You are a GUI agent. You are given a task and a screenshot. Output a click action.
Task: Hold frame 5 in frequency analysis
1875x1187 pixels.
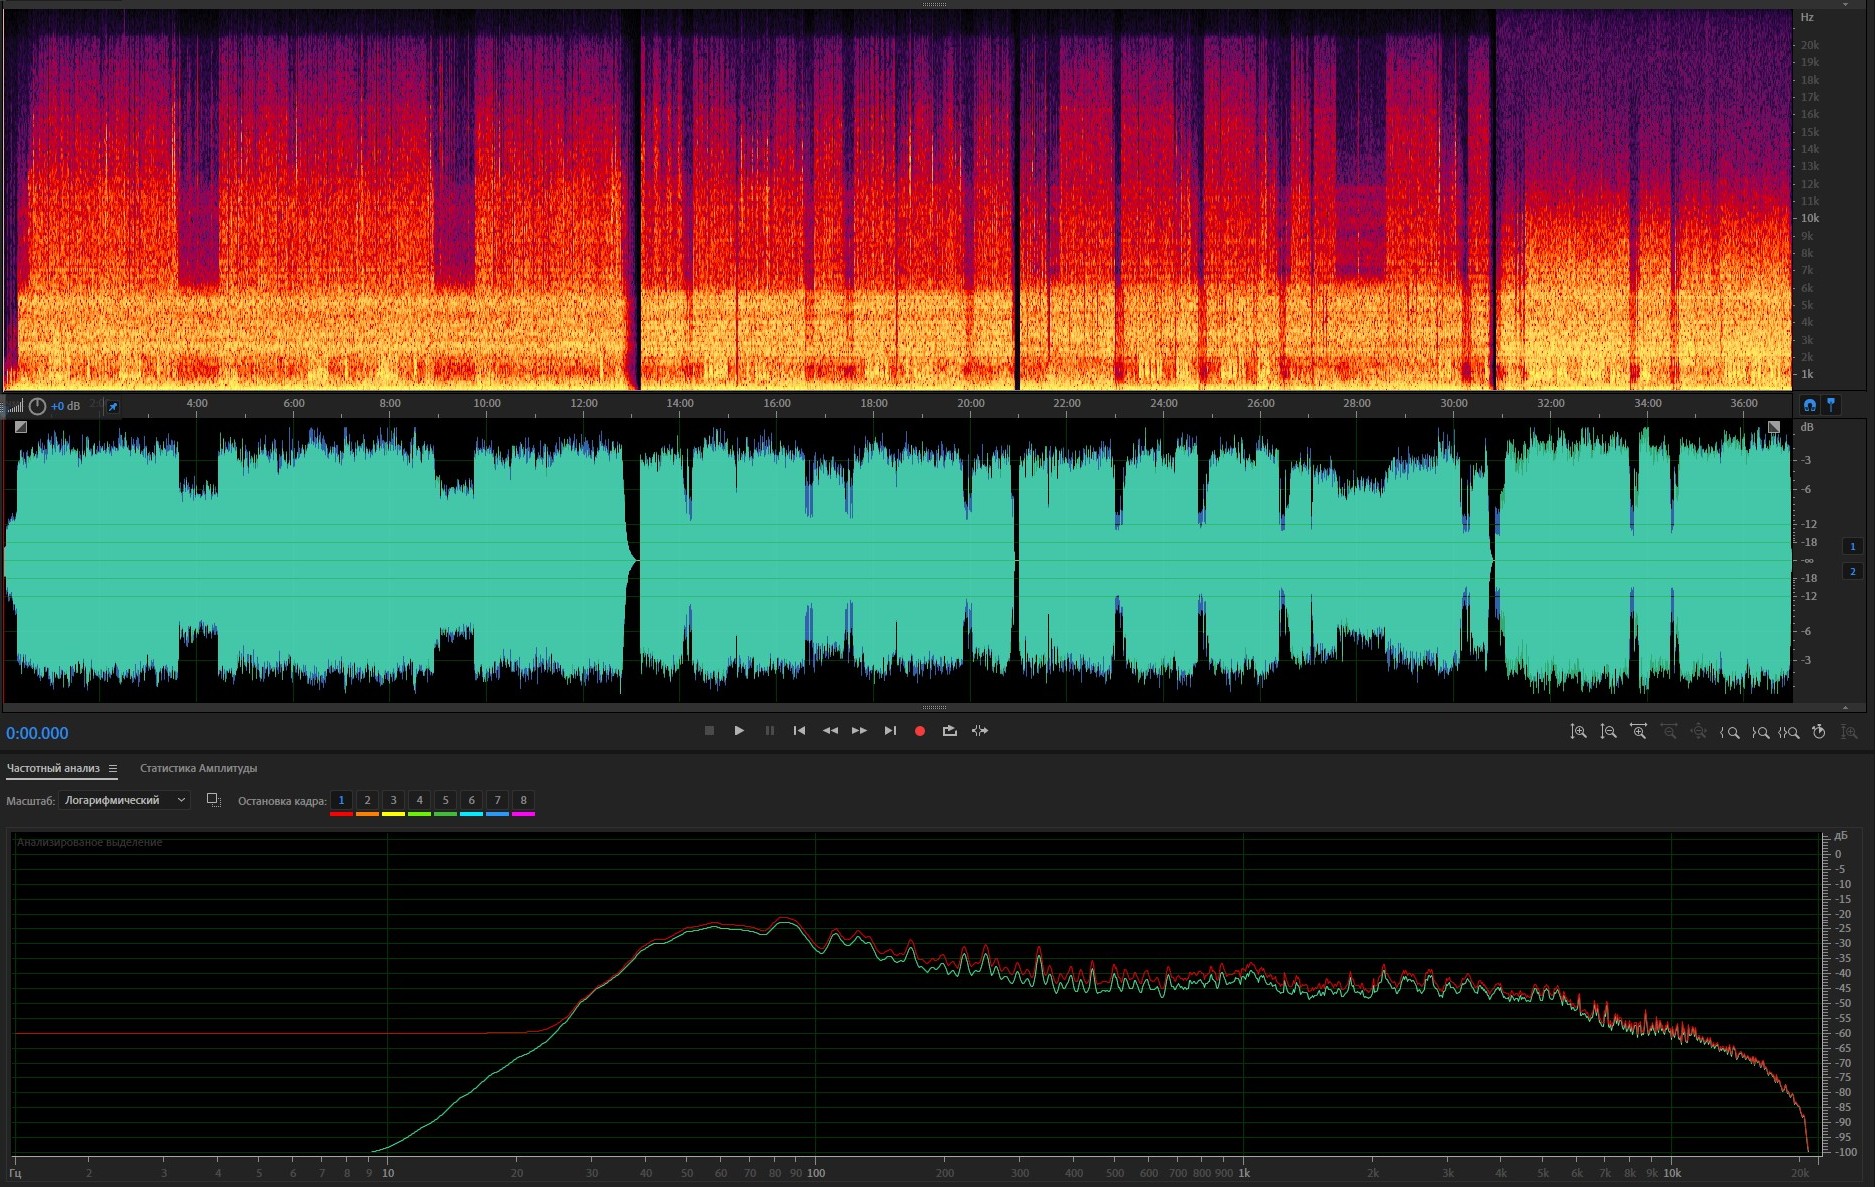coord(445,801)
